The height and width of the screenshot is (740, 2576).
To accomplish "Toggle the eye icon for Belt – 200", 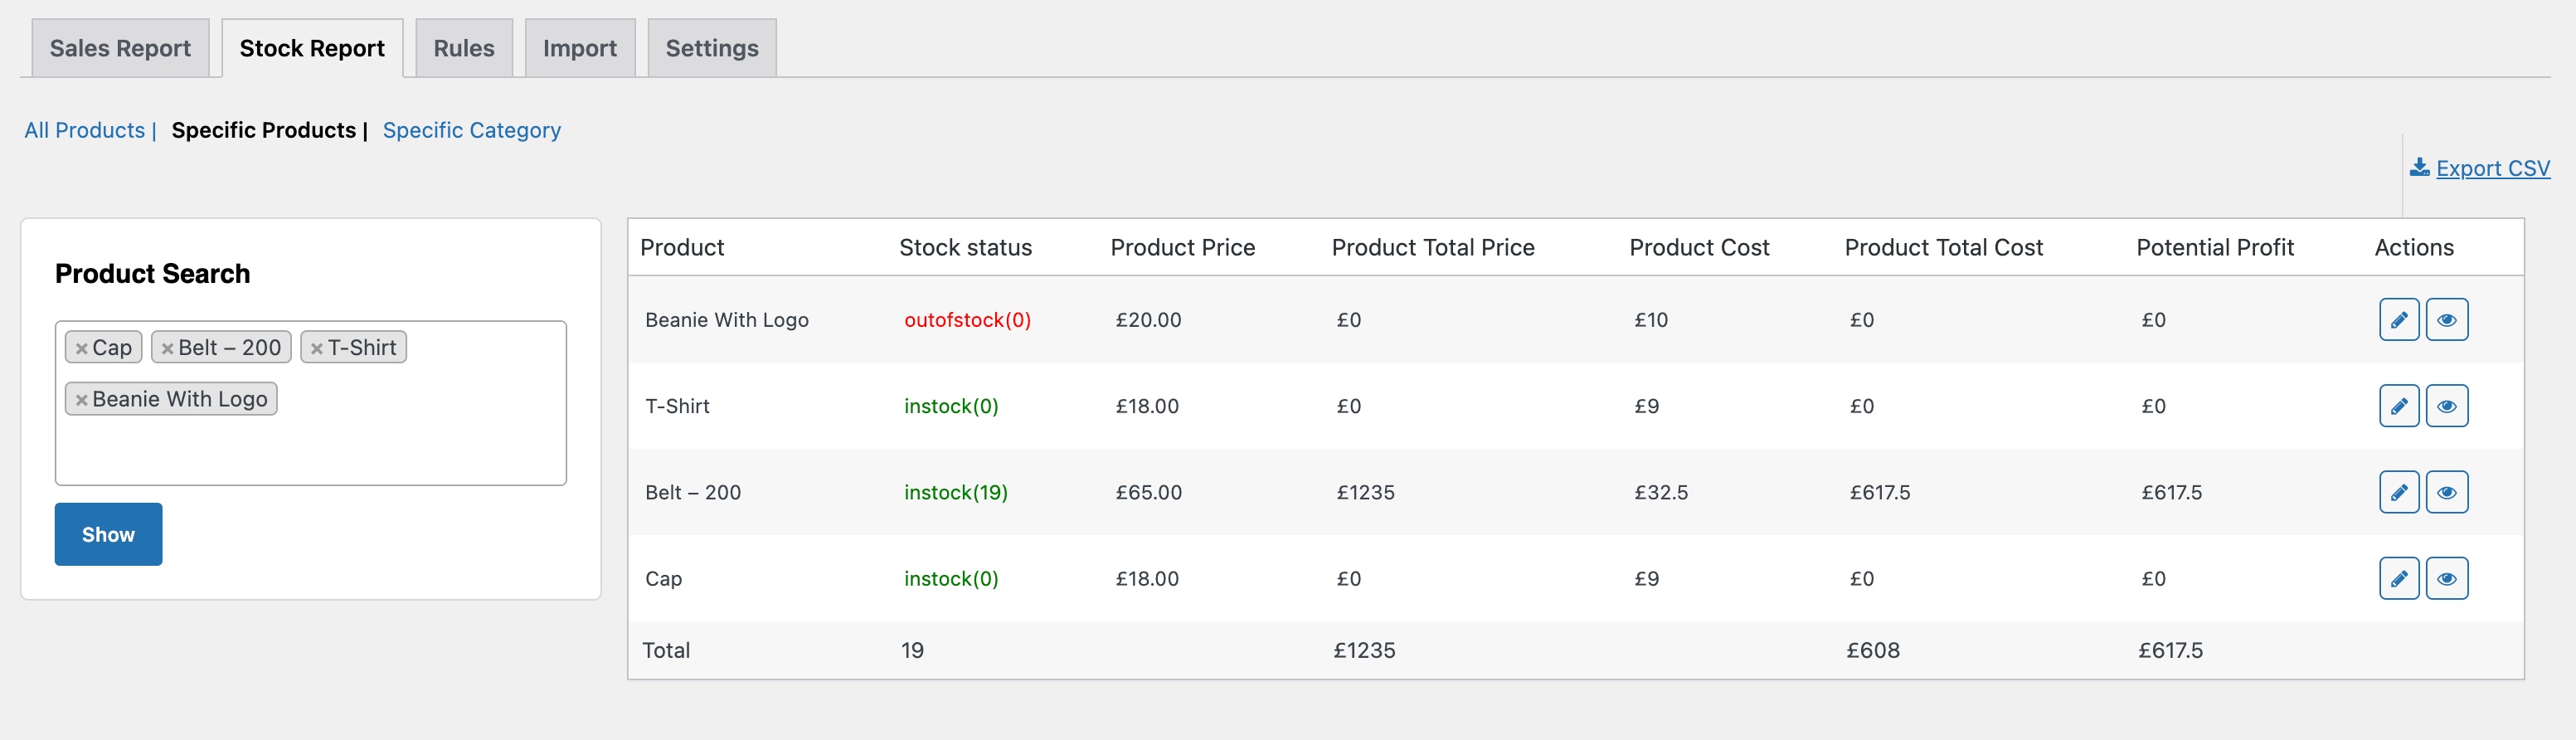I will [x=2447, y=491].
